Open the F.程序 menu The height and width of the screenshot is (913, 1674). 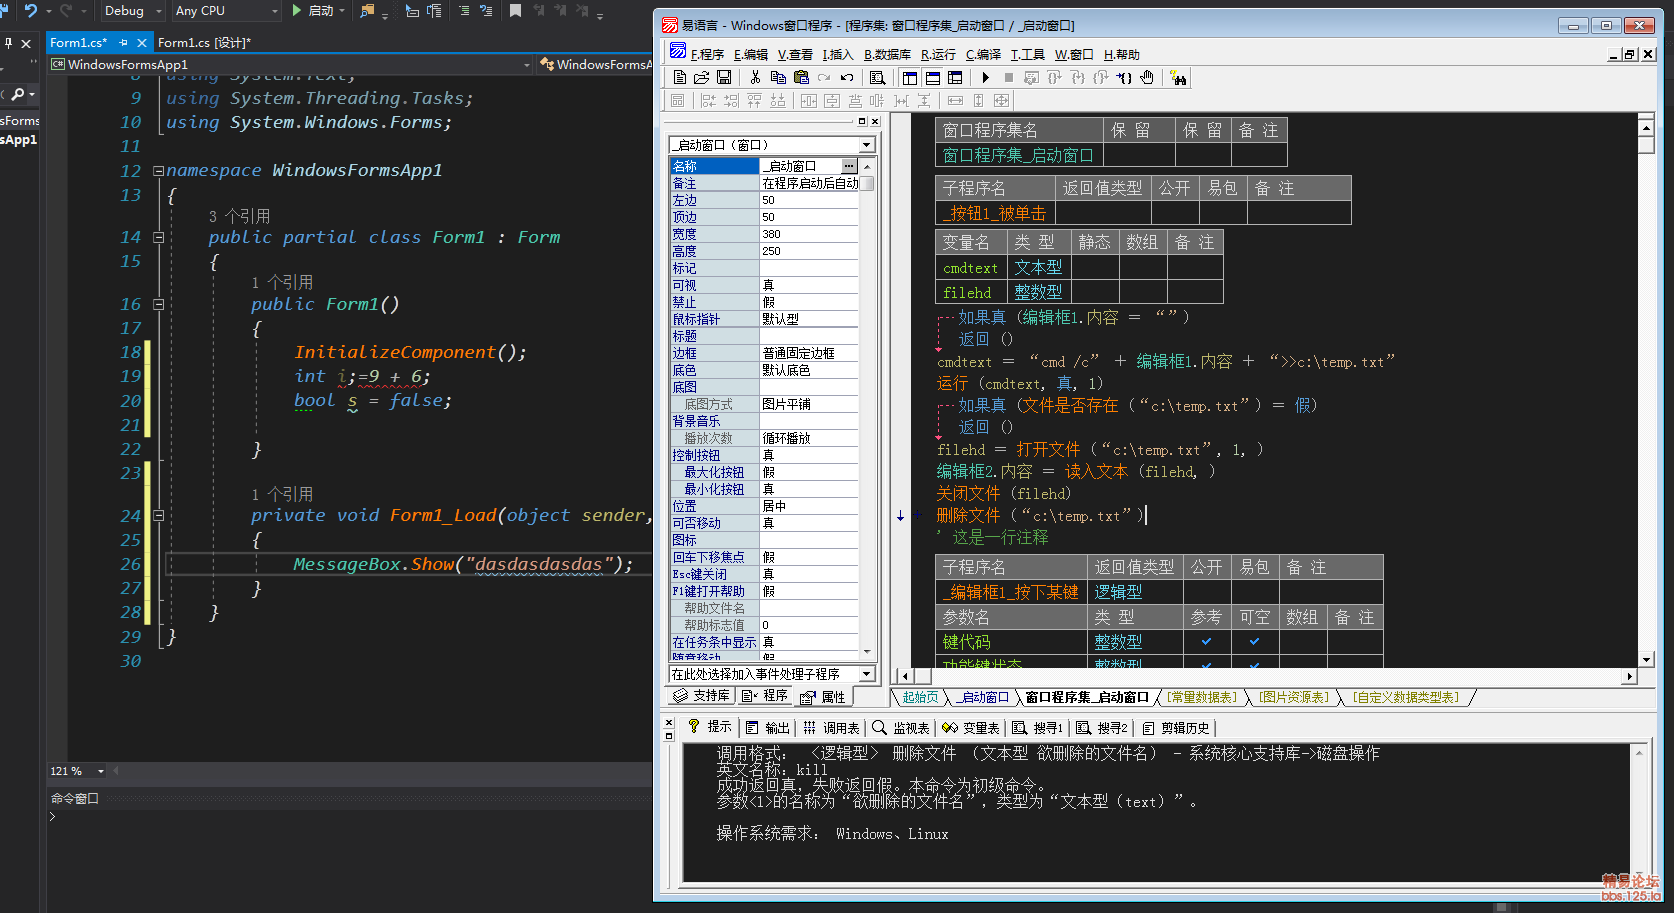click(707, 54)
